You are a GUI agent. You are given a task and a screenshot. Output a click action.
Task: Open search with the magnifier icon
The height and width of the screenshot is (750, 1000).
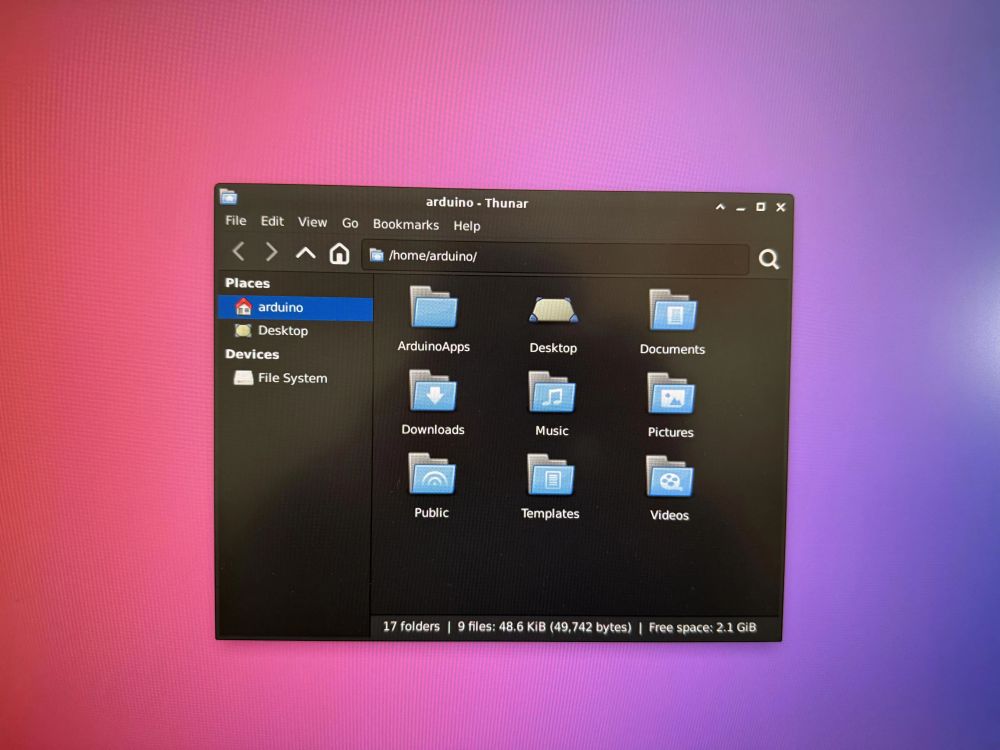[x=768, y=259]
